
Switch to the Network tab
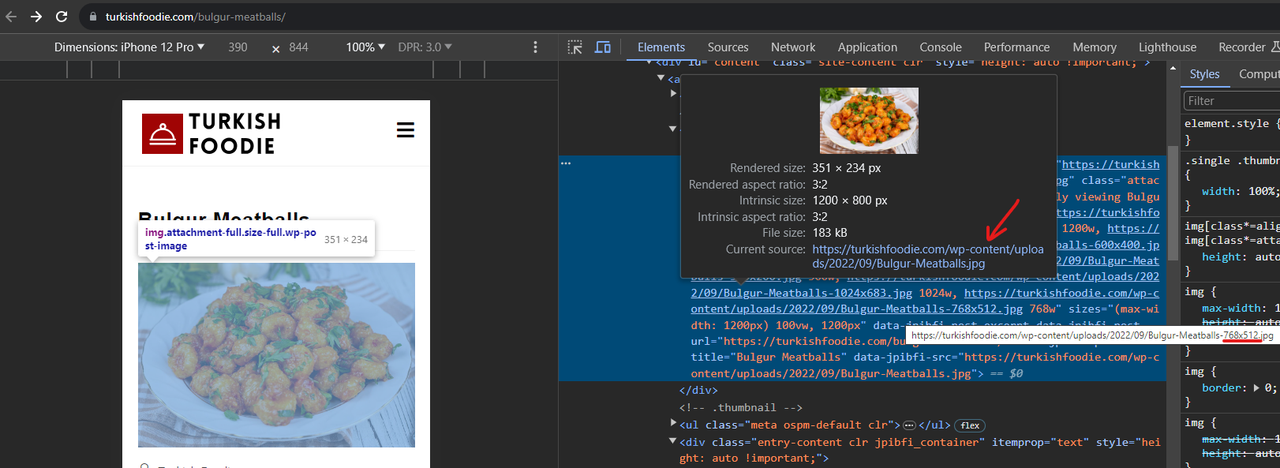[x=793, y=47]
